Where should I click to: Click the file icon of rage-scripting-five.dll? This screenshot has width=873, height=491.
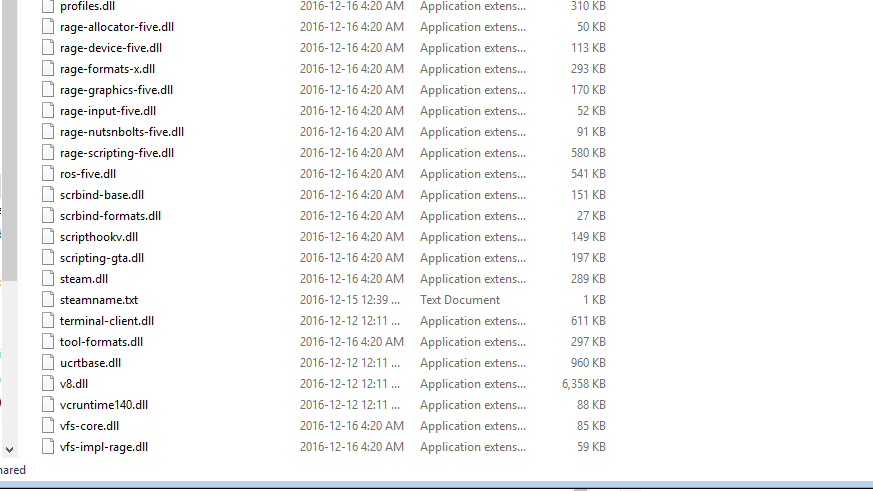click(48, 153)
